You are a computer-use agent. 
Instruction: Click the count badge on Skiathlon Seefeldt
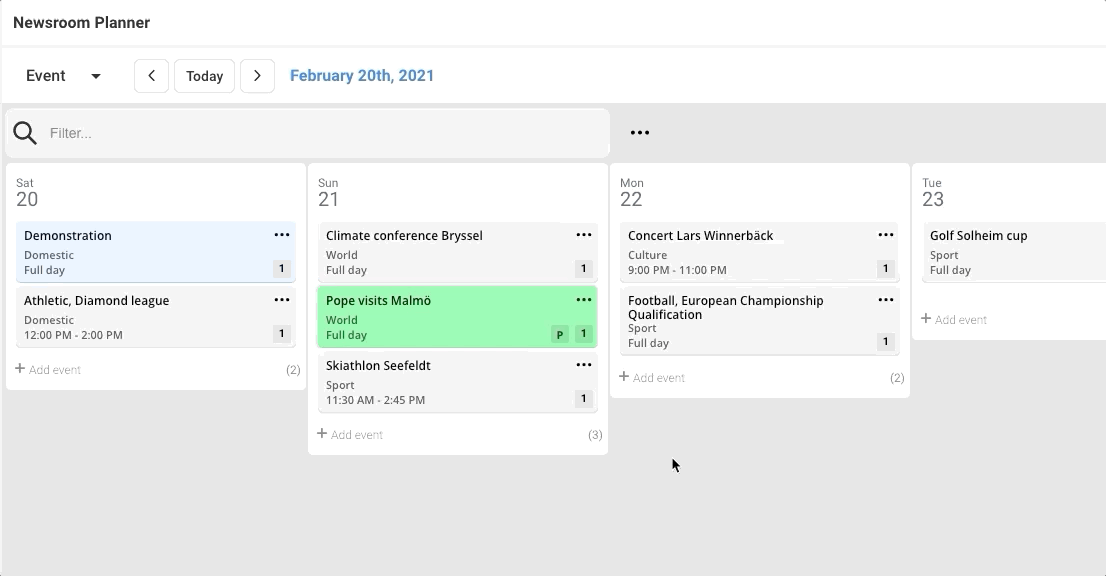point(583,399)
